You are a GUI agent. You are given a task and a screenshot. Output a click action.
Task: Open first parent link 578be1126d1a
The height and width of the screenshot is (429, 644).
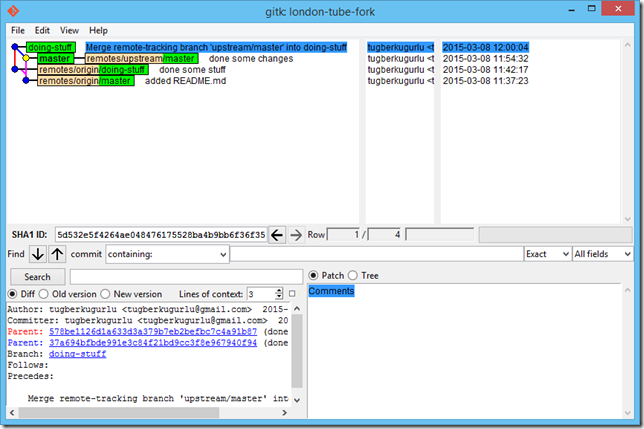click(x=153, y=331)
